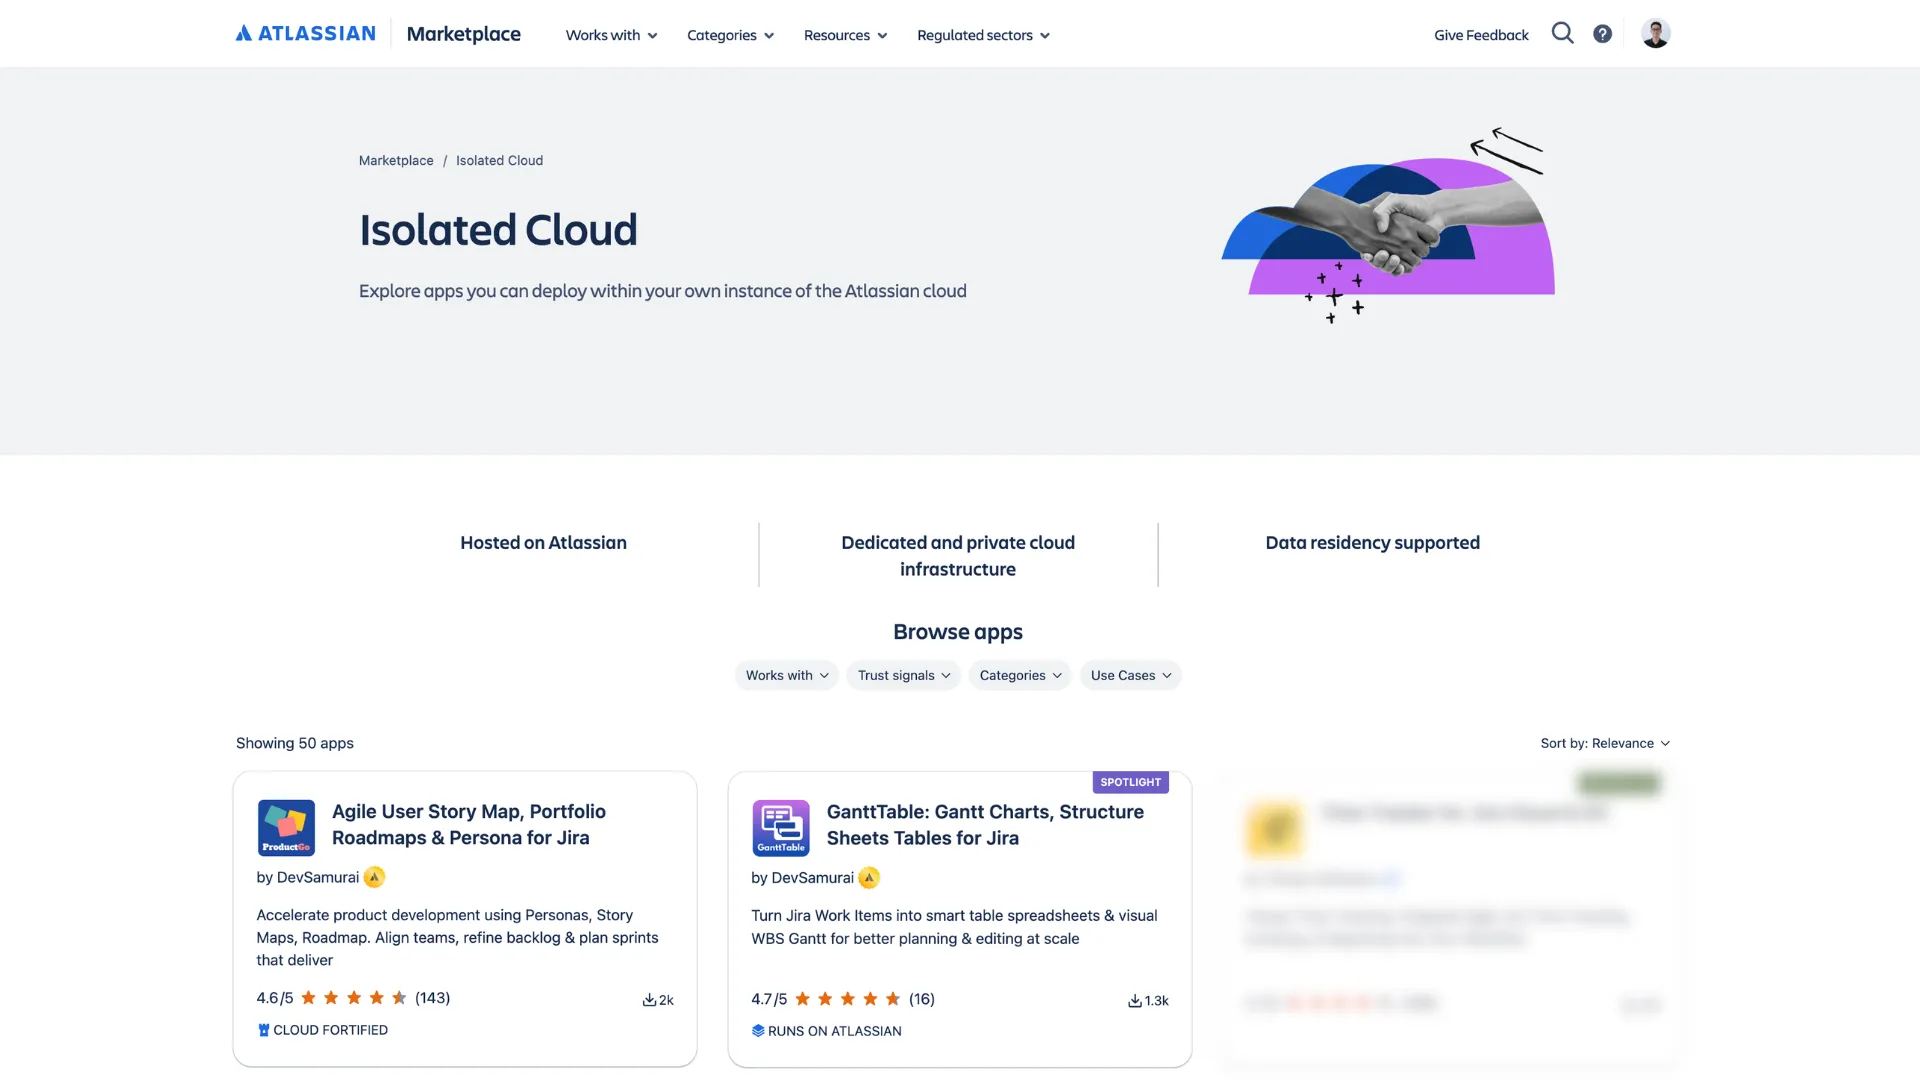Click the (16) review count

(921, 999)
